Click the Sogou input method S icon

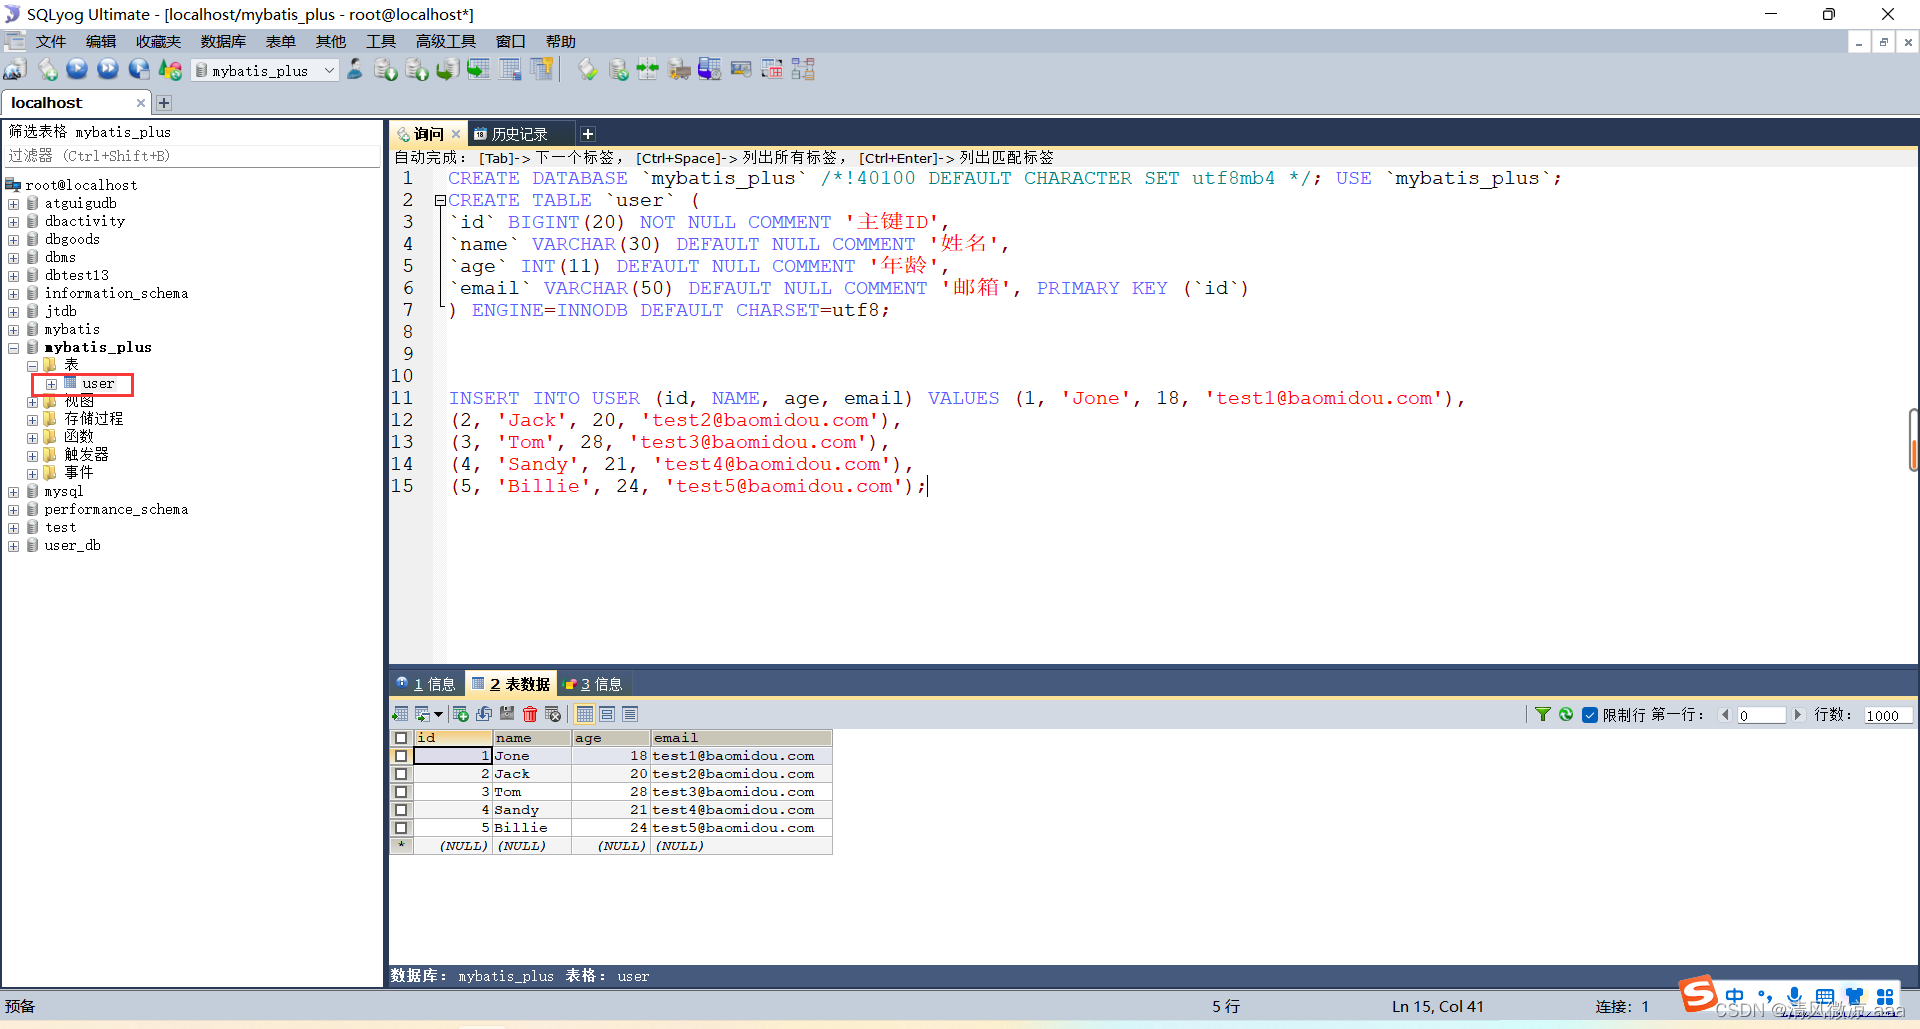click(1698, 994)
